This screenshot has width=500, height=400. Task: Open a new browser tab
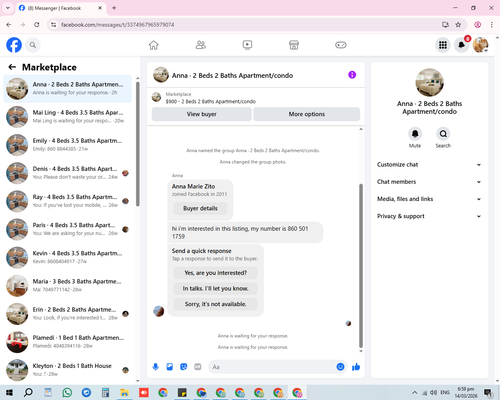pos(114,8)
